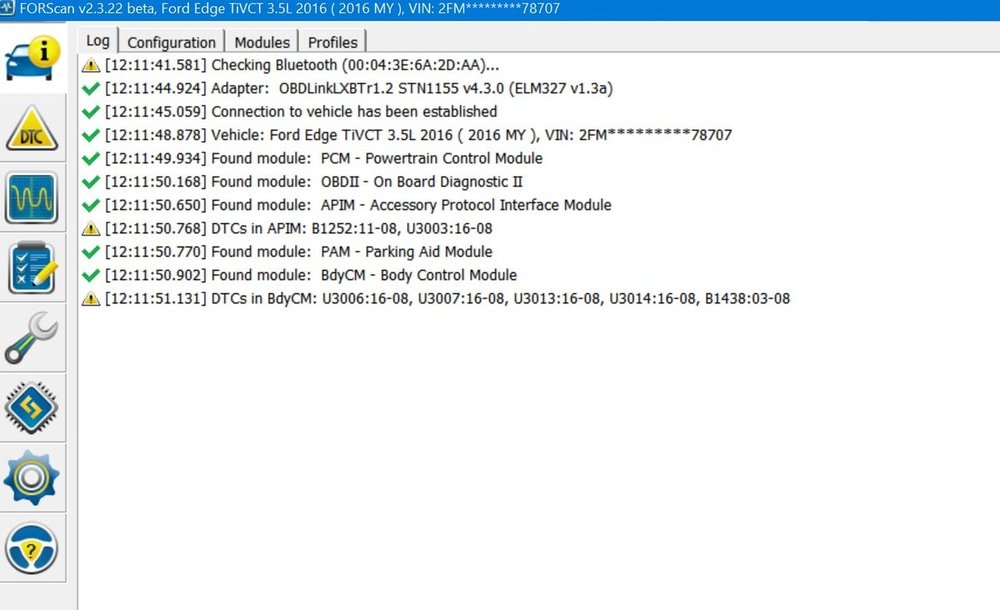This screenshot has width=1000, height=610.
Task: Open the chip module programming section
Action: 33,408
